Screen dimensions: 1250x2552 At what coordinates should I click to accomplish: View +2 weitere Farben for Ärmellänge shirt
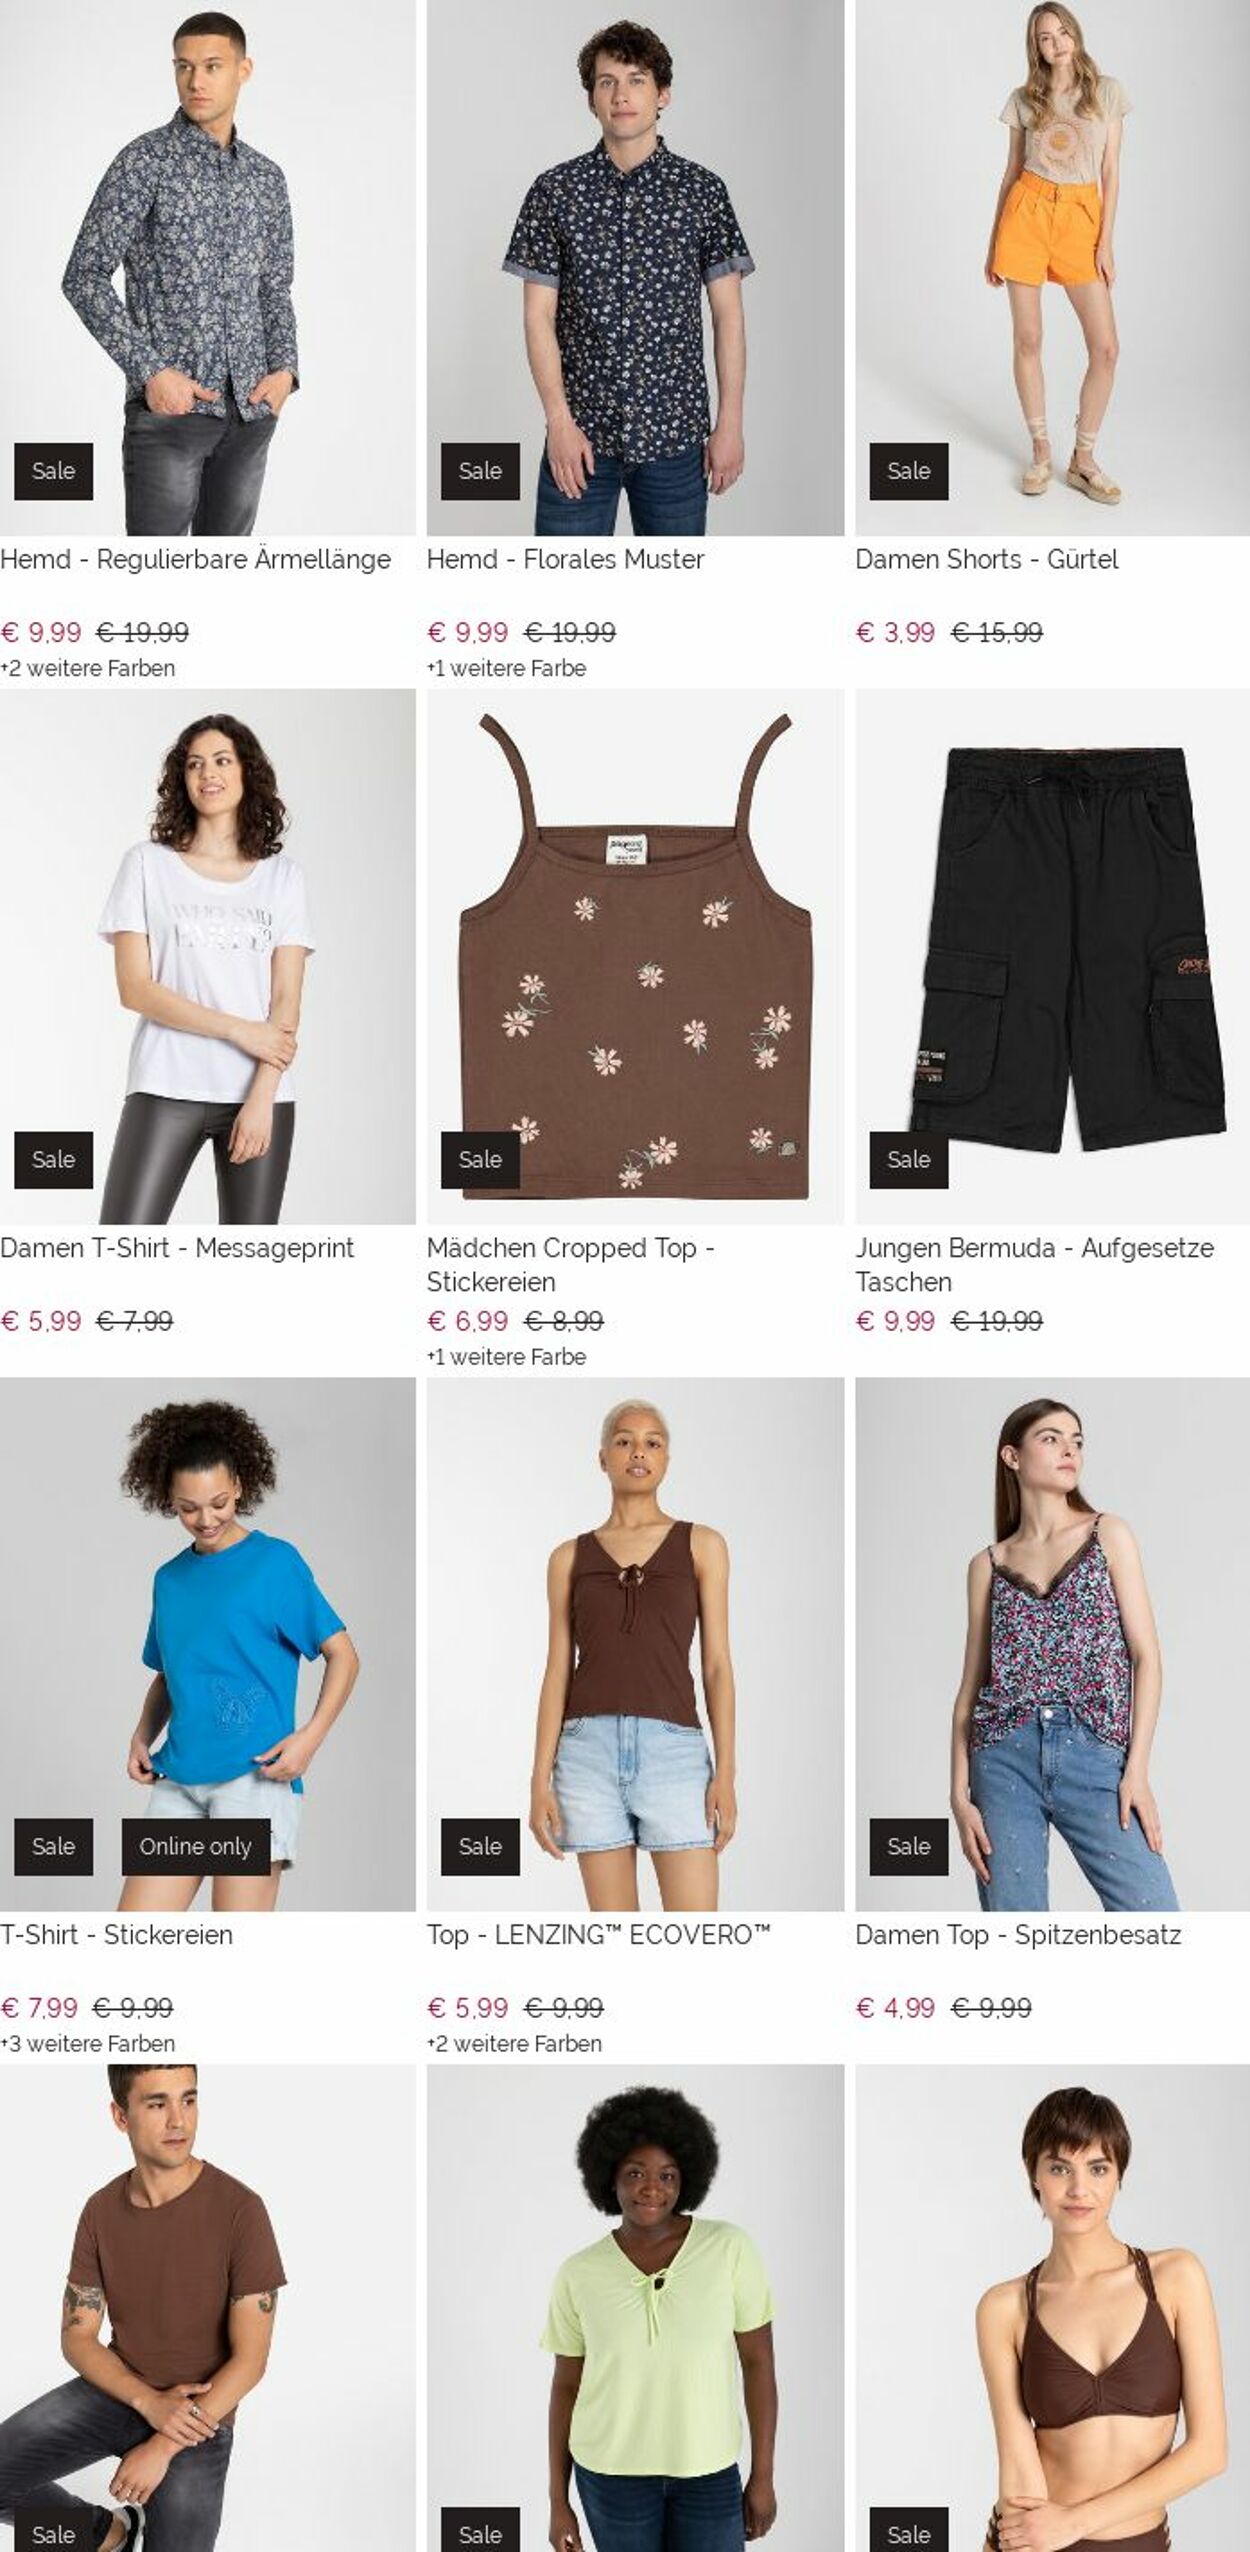88,668
